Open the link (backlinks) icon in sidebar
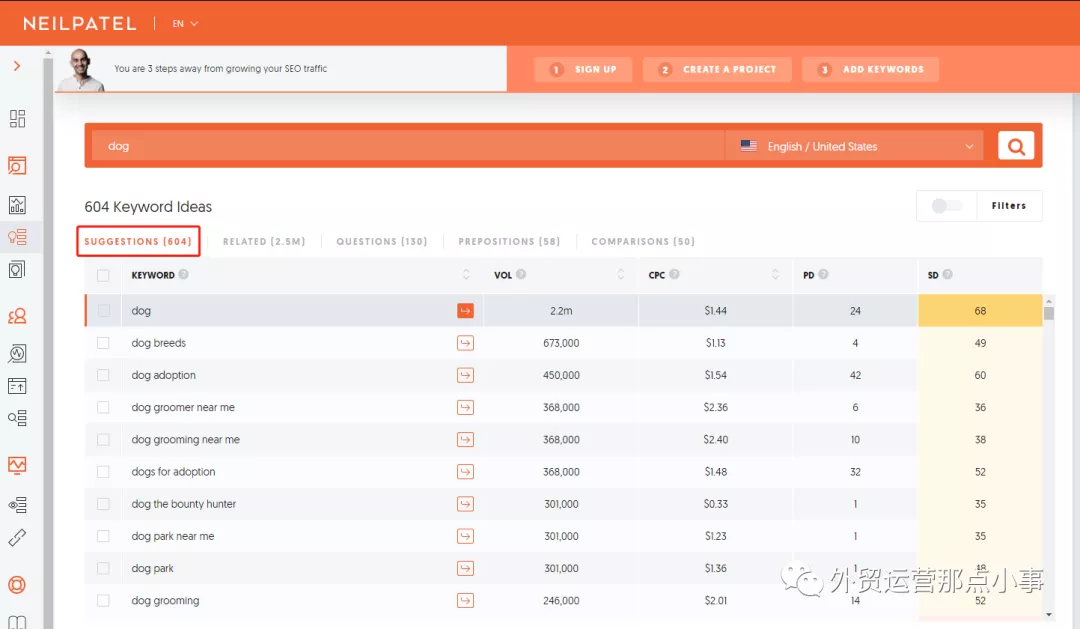Image resolution: width=1080 pixels, height=629 pixels. (17, 538)
